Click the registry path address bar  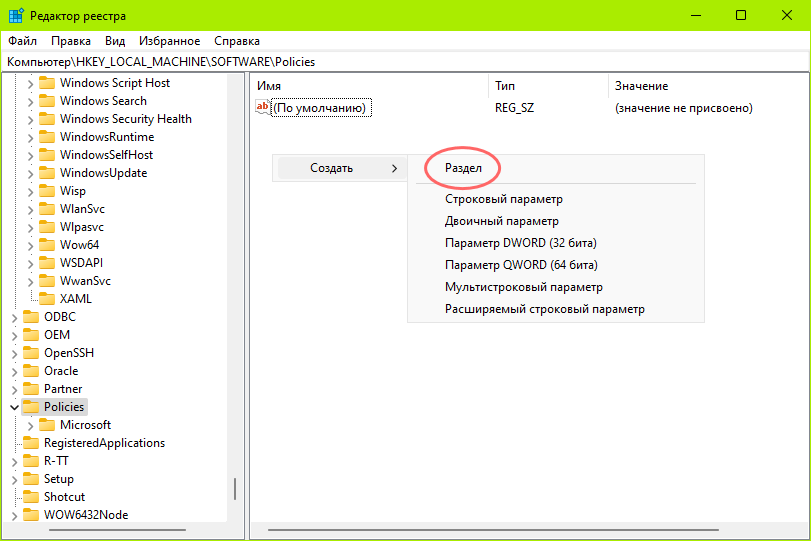(x=400, y=61)
